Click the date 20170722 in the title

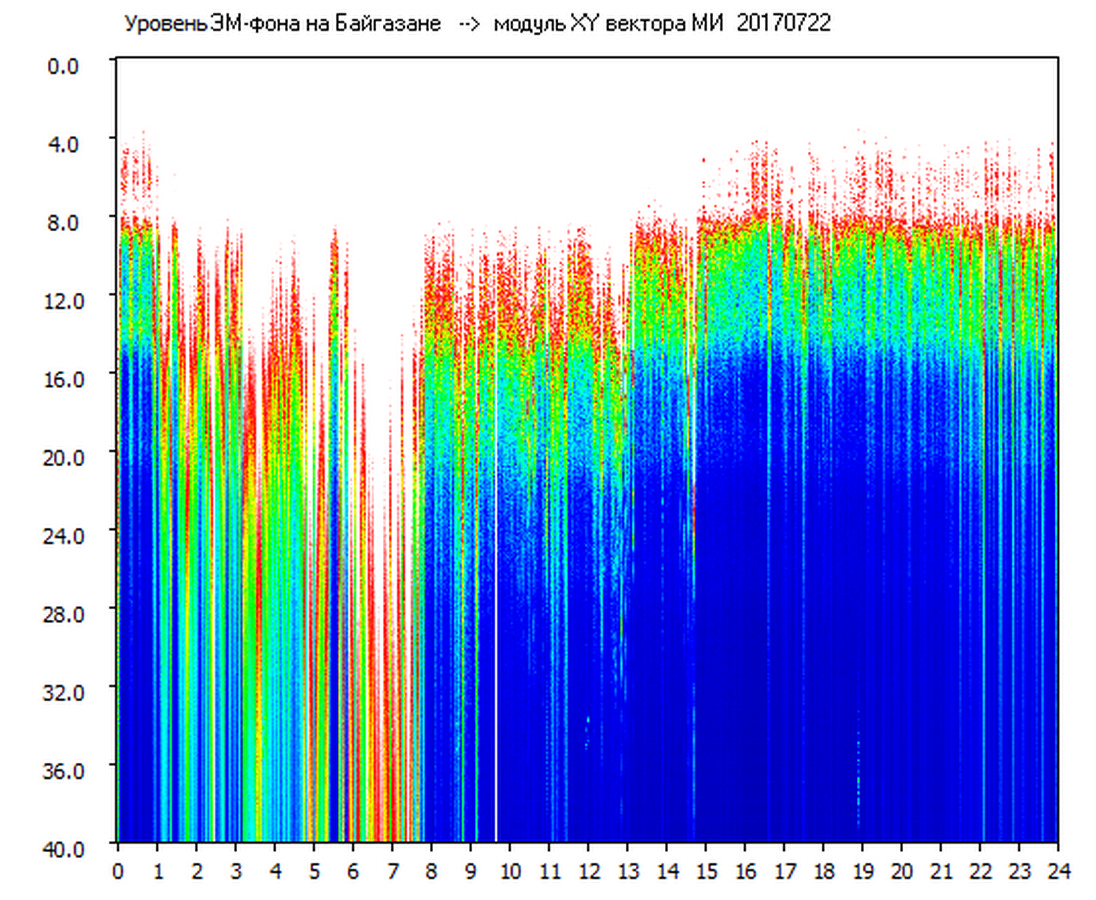click(783, 24)
